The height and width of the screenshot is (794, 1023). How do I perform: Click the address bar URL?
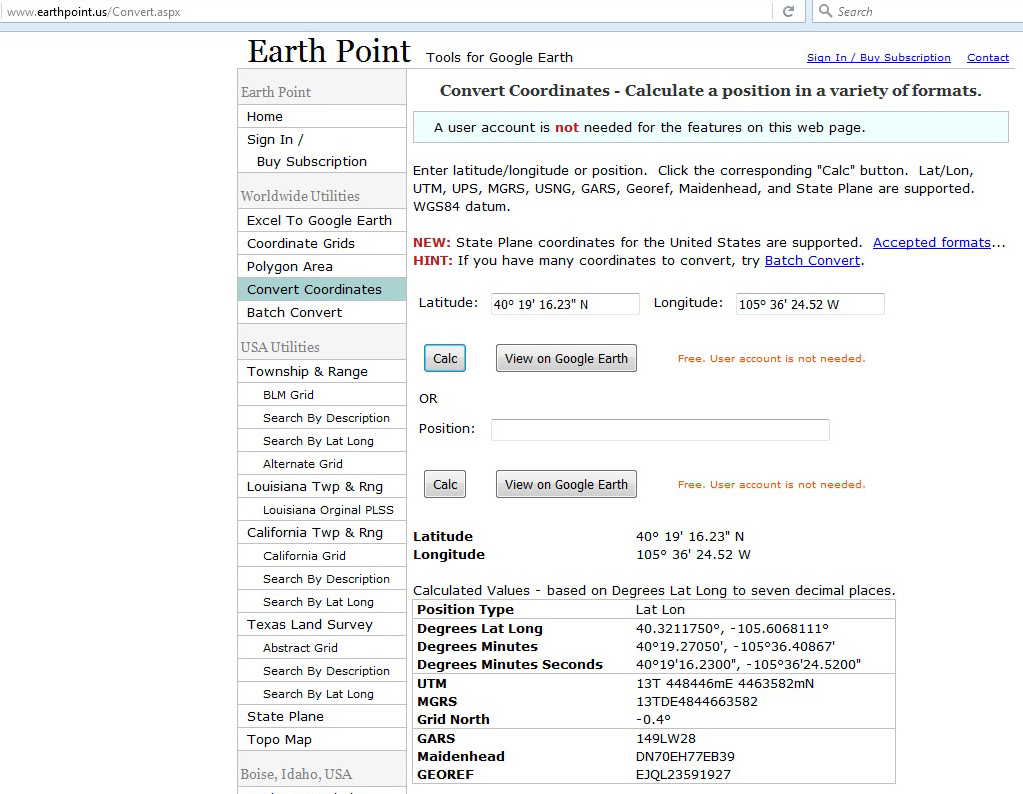(93, 12)
